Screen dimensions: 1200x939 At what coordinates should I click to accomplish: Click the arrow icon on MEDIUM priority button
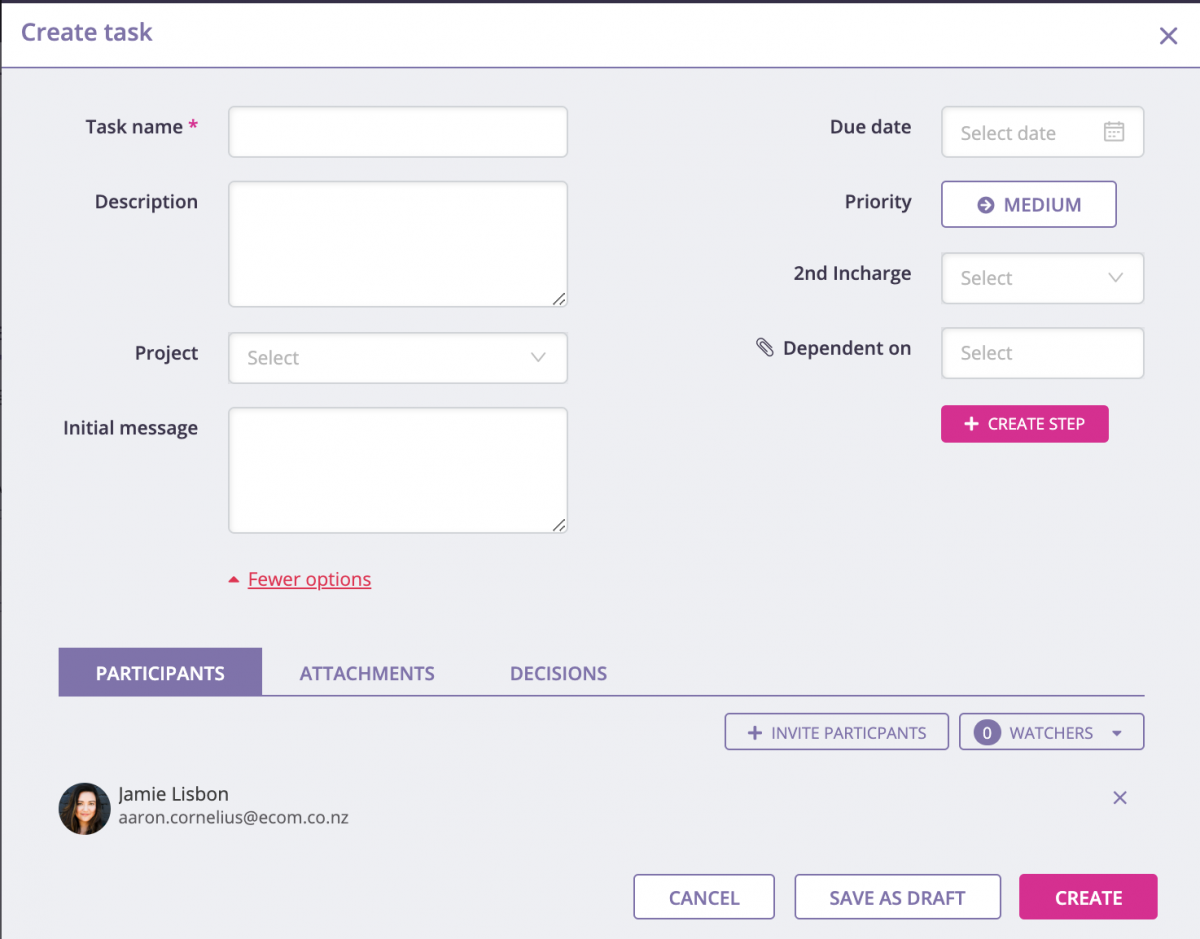987,204
